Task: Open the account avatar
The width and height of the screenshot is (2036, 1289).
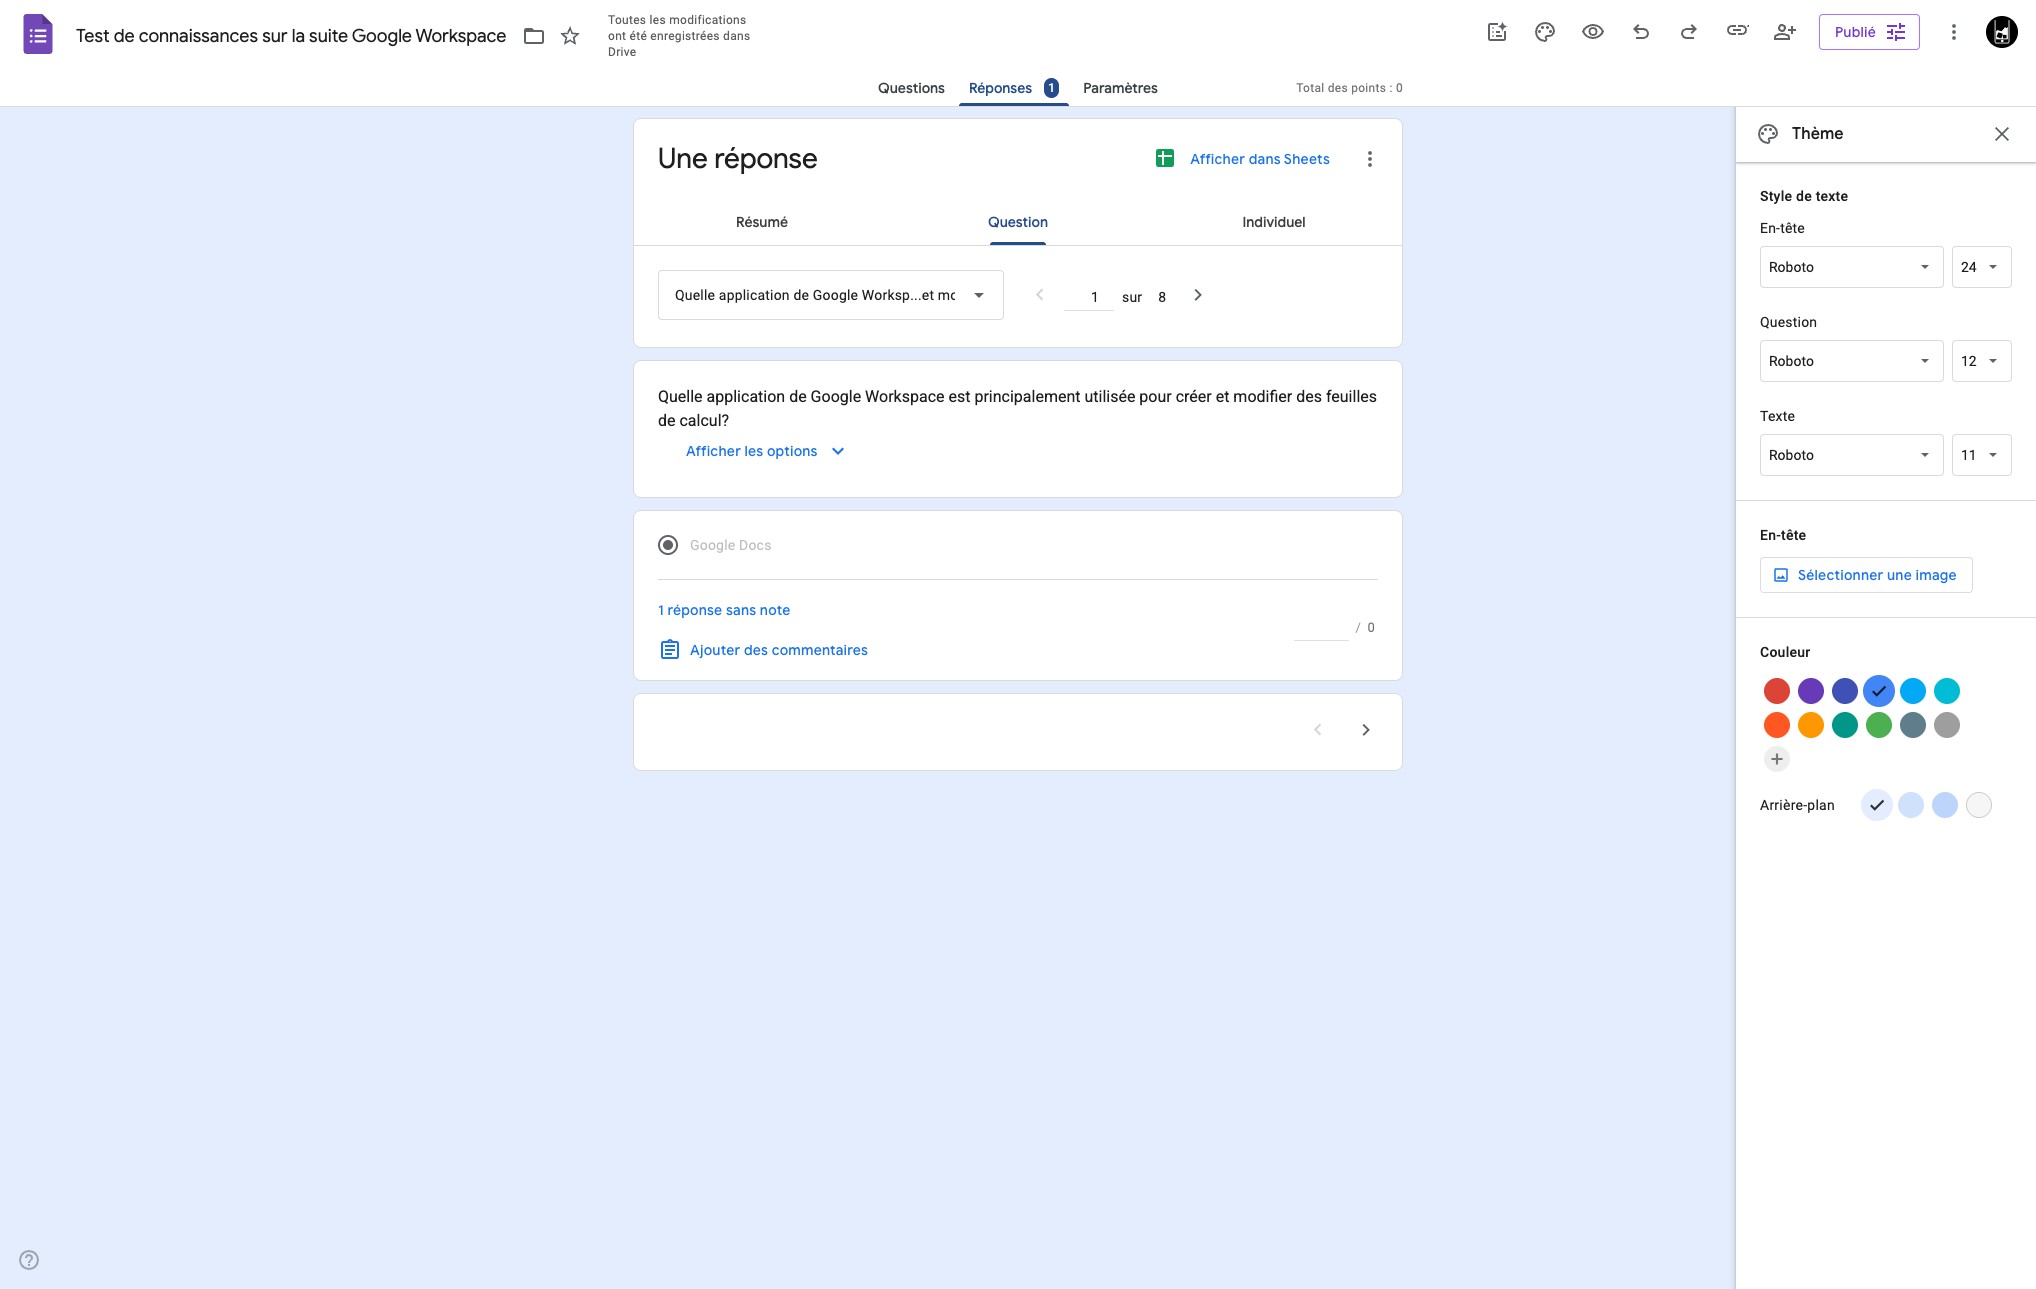Action: tap(2001, 32)
